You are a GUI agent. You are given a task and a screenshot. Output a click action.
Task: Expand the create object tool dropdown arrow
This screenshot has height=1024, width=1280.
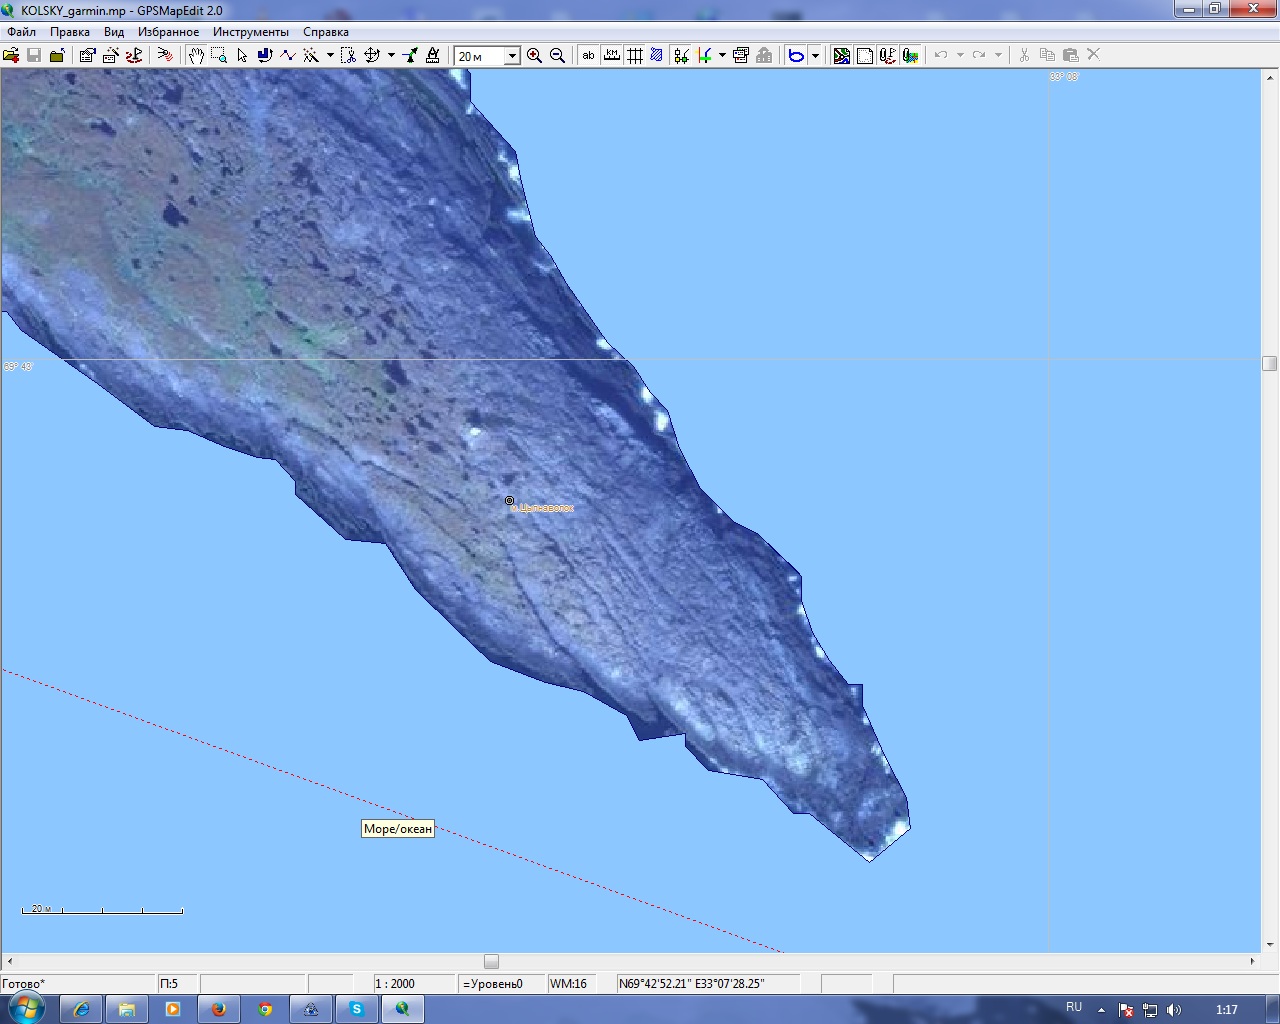(330, 56)
